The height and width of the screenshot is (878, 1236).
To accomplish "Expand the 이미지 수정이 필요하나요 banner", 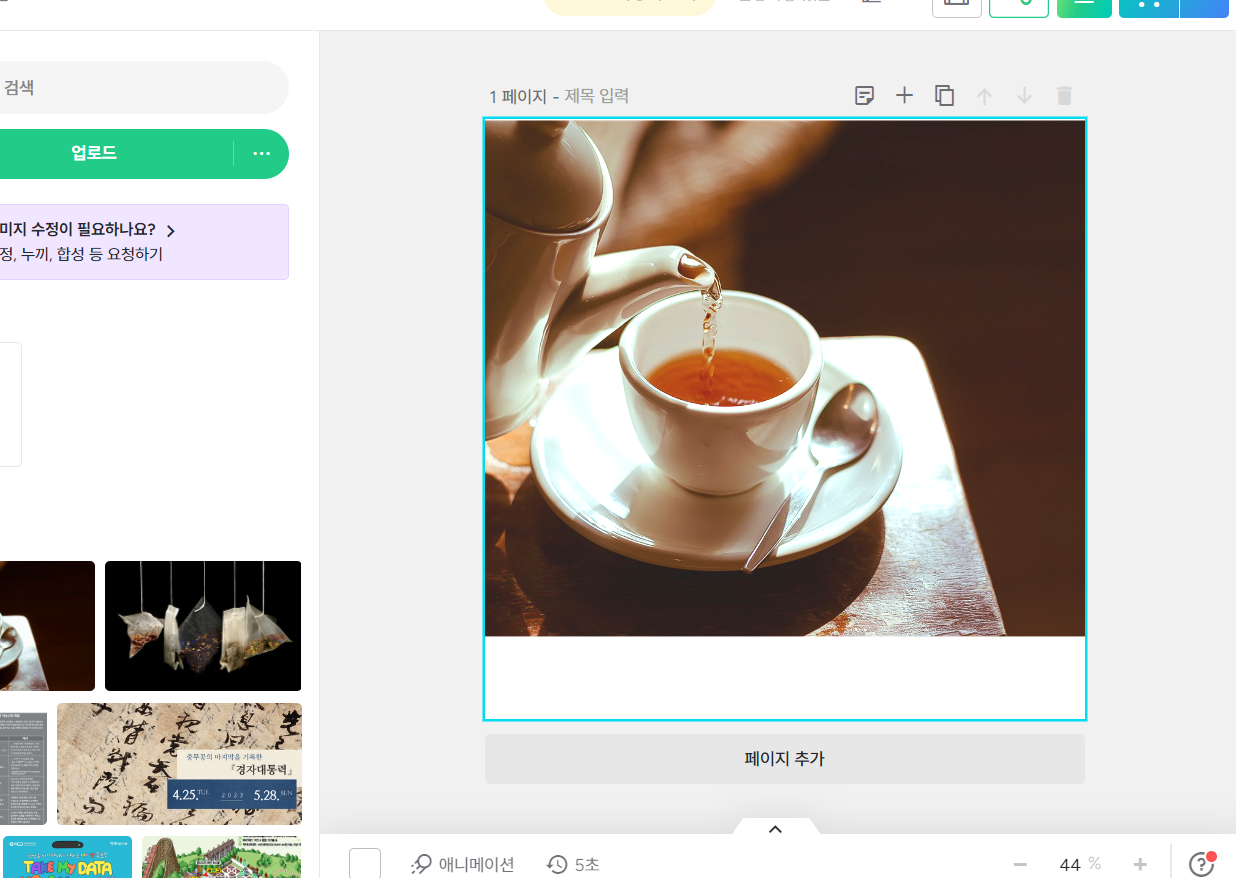I will tap(170, 230).
